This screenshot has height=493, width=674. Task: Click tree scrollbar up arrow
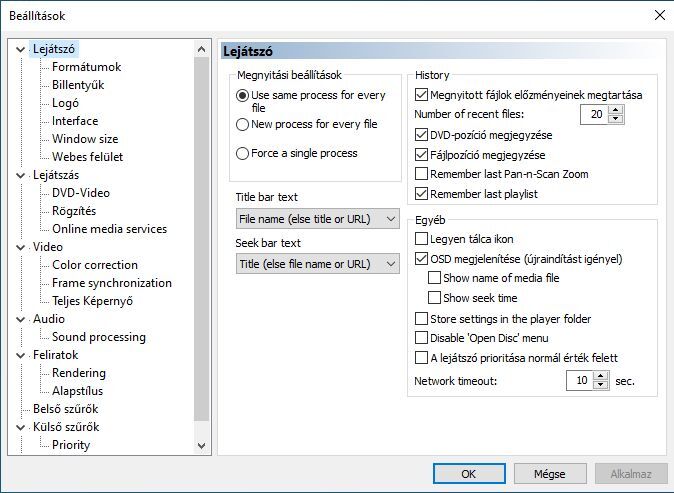(201, 49)
